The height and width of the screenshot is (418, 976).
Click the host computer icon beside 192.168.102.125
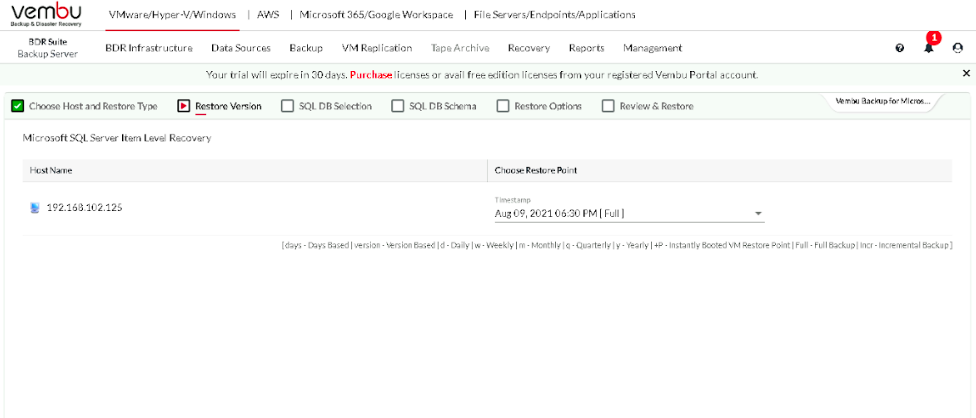click(35, 208)
